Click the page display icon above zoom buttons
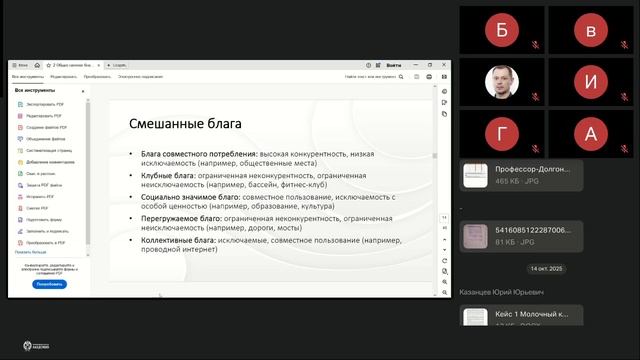 [x=444, y=271]
